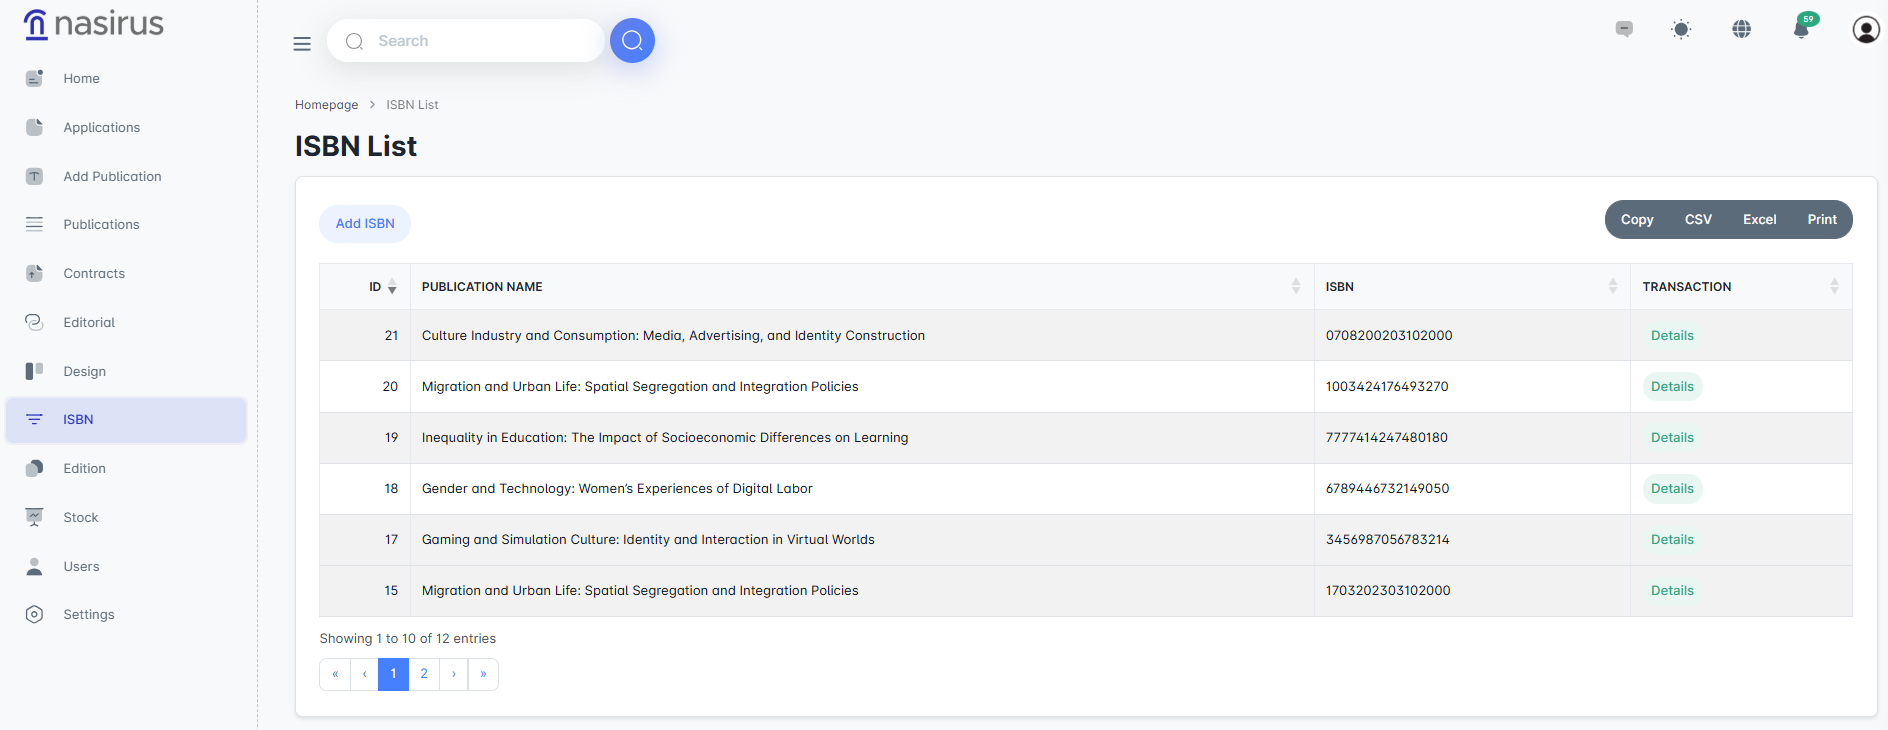The width and height of the screenshot is (1888, 730).
Task: Click Homepage breadcrumb link
Action: pos(326,105)
